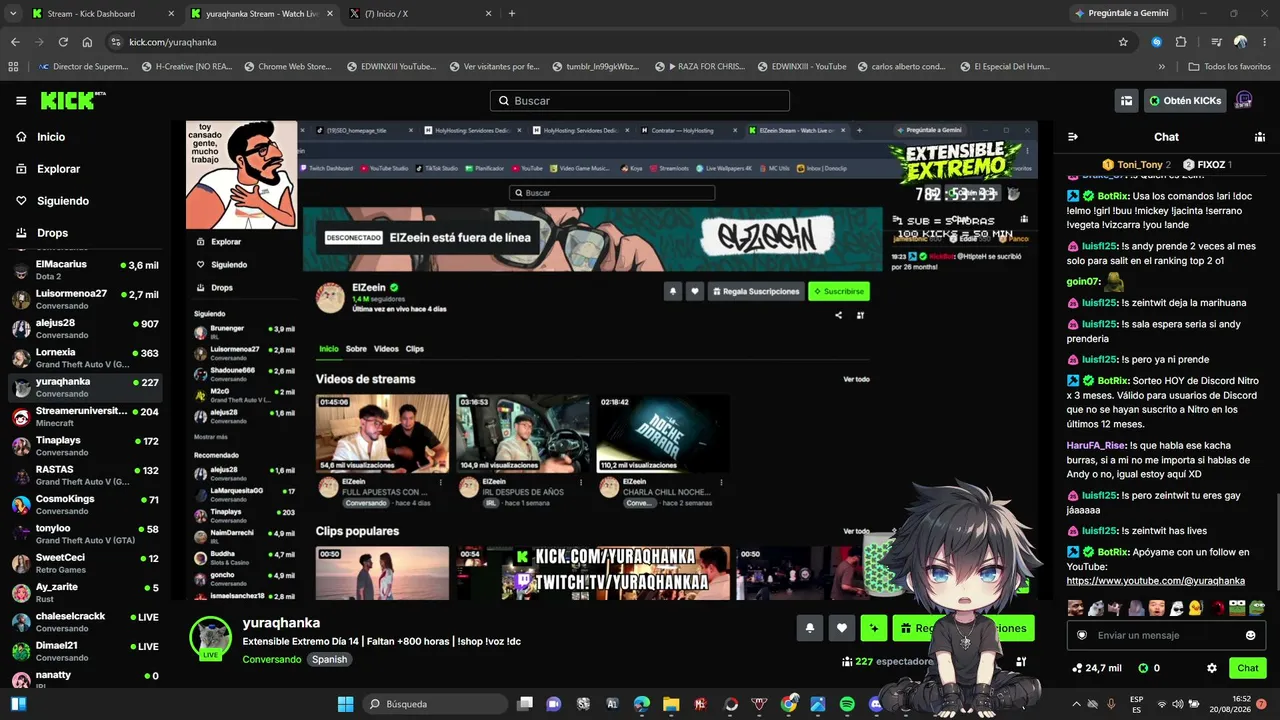Click the browser home icon
This screenshot has height=720, width=1280.
pos(87,42)
